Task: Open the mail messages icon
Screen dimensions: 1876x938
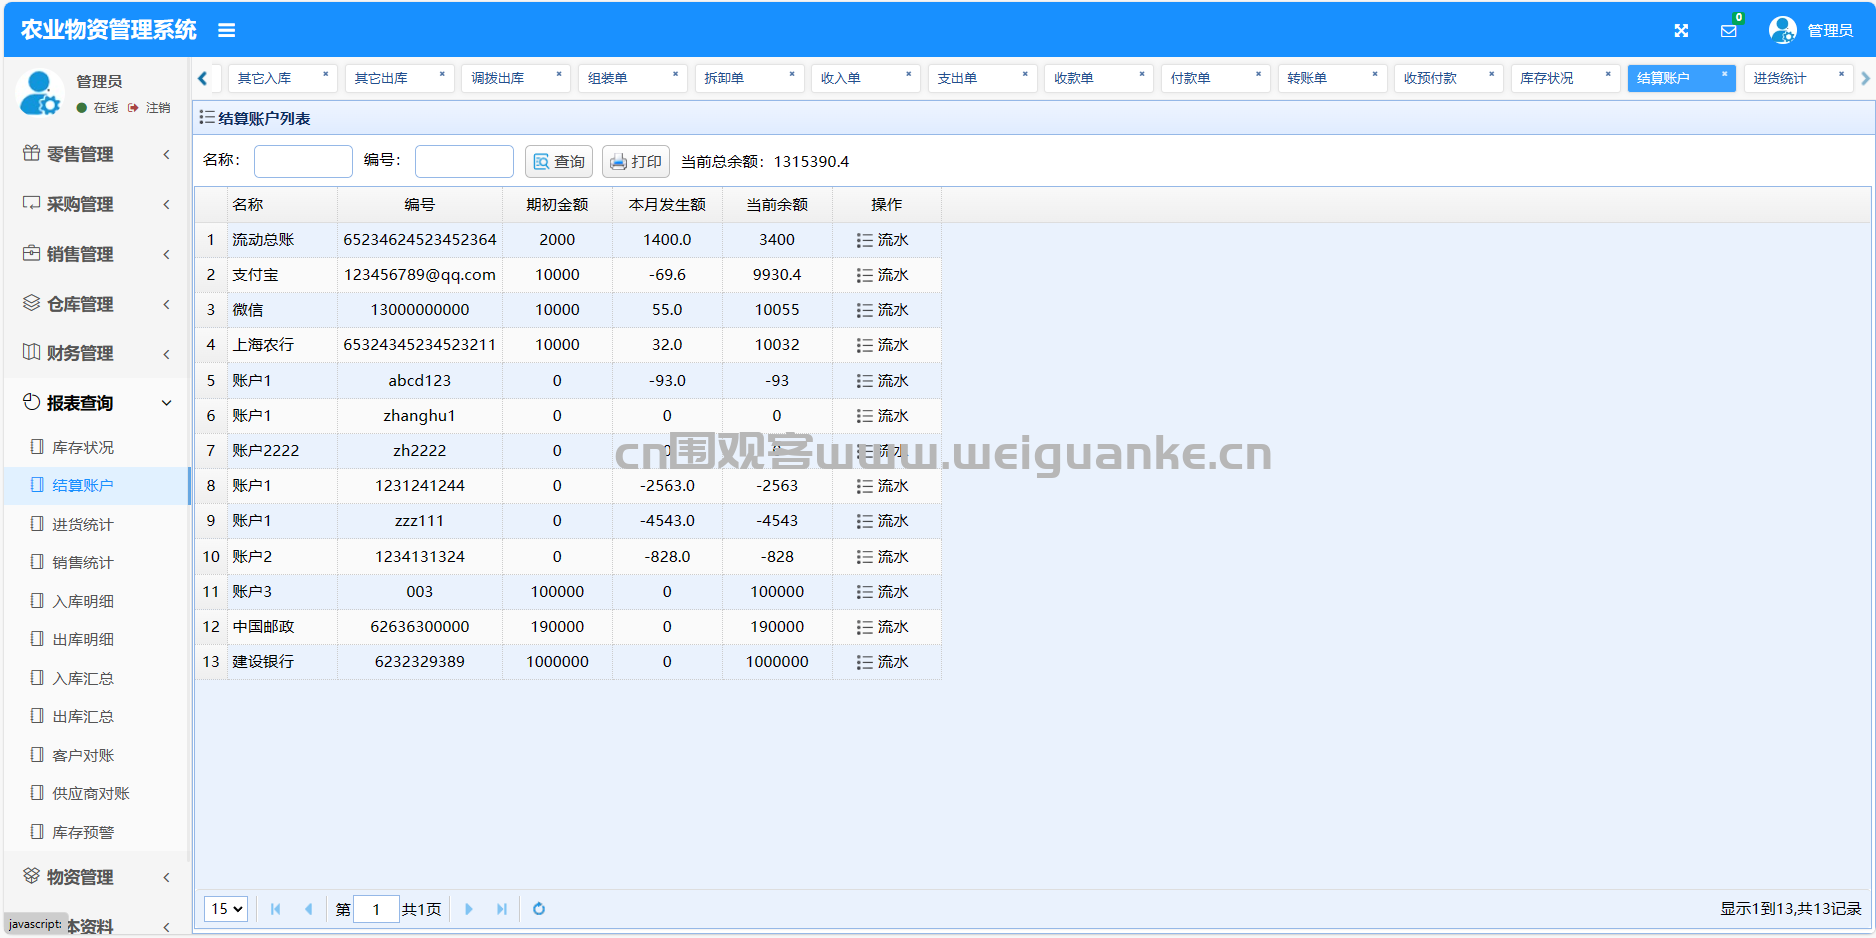Action: click(x=1728, y=31)
